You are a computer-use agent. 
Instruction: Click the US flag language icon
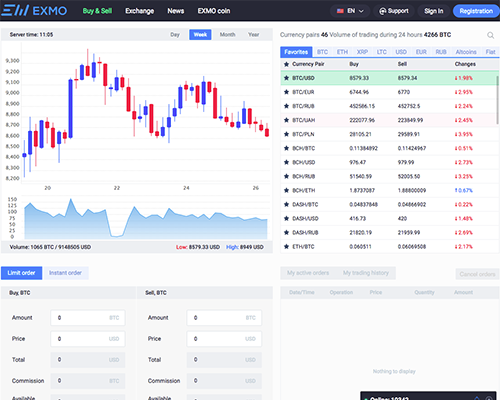(340, 11)
